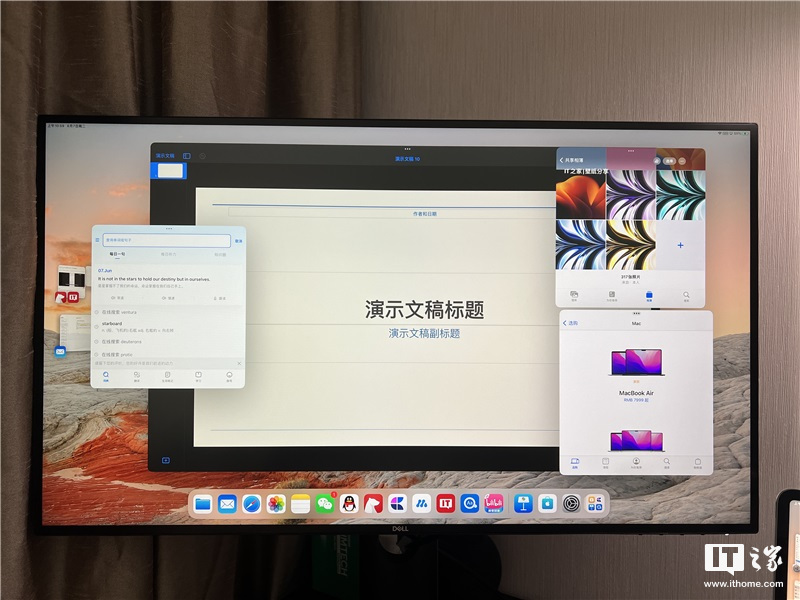Open the Library tab in Photos bottom bar
Viewport: 800px width, 600px height.
pos(574,296)
